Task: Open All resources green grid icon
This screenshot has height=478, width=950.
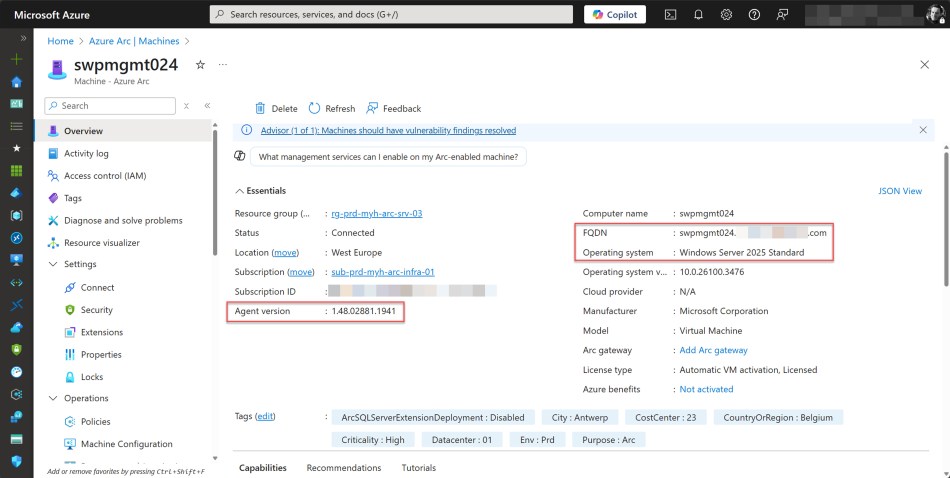Action: tap(17, 171)
